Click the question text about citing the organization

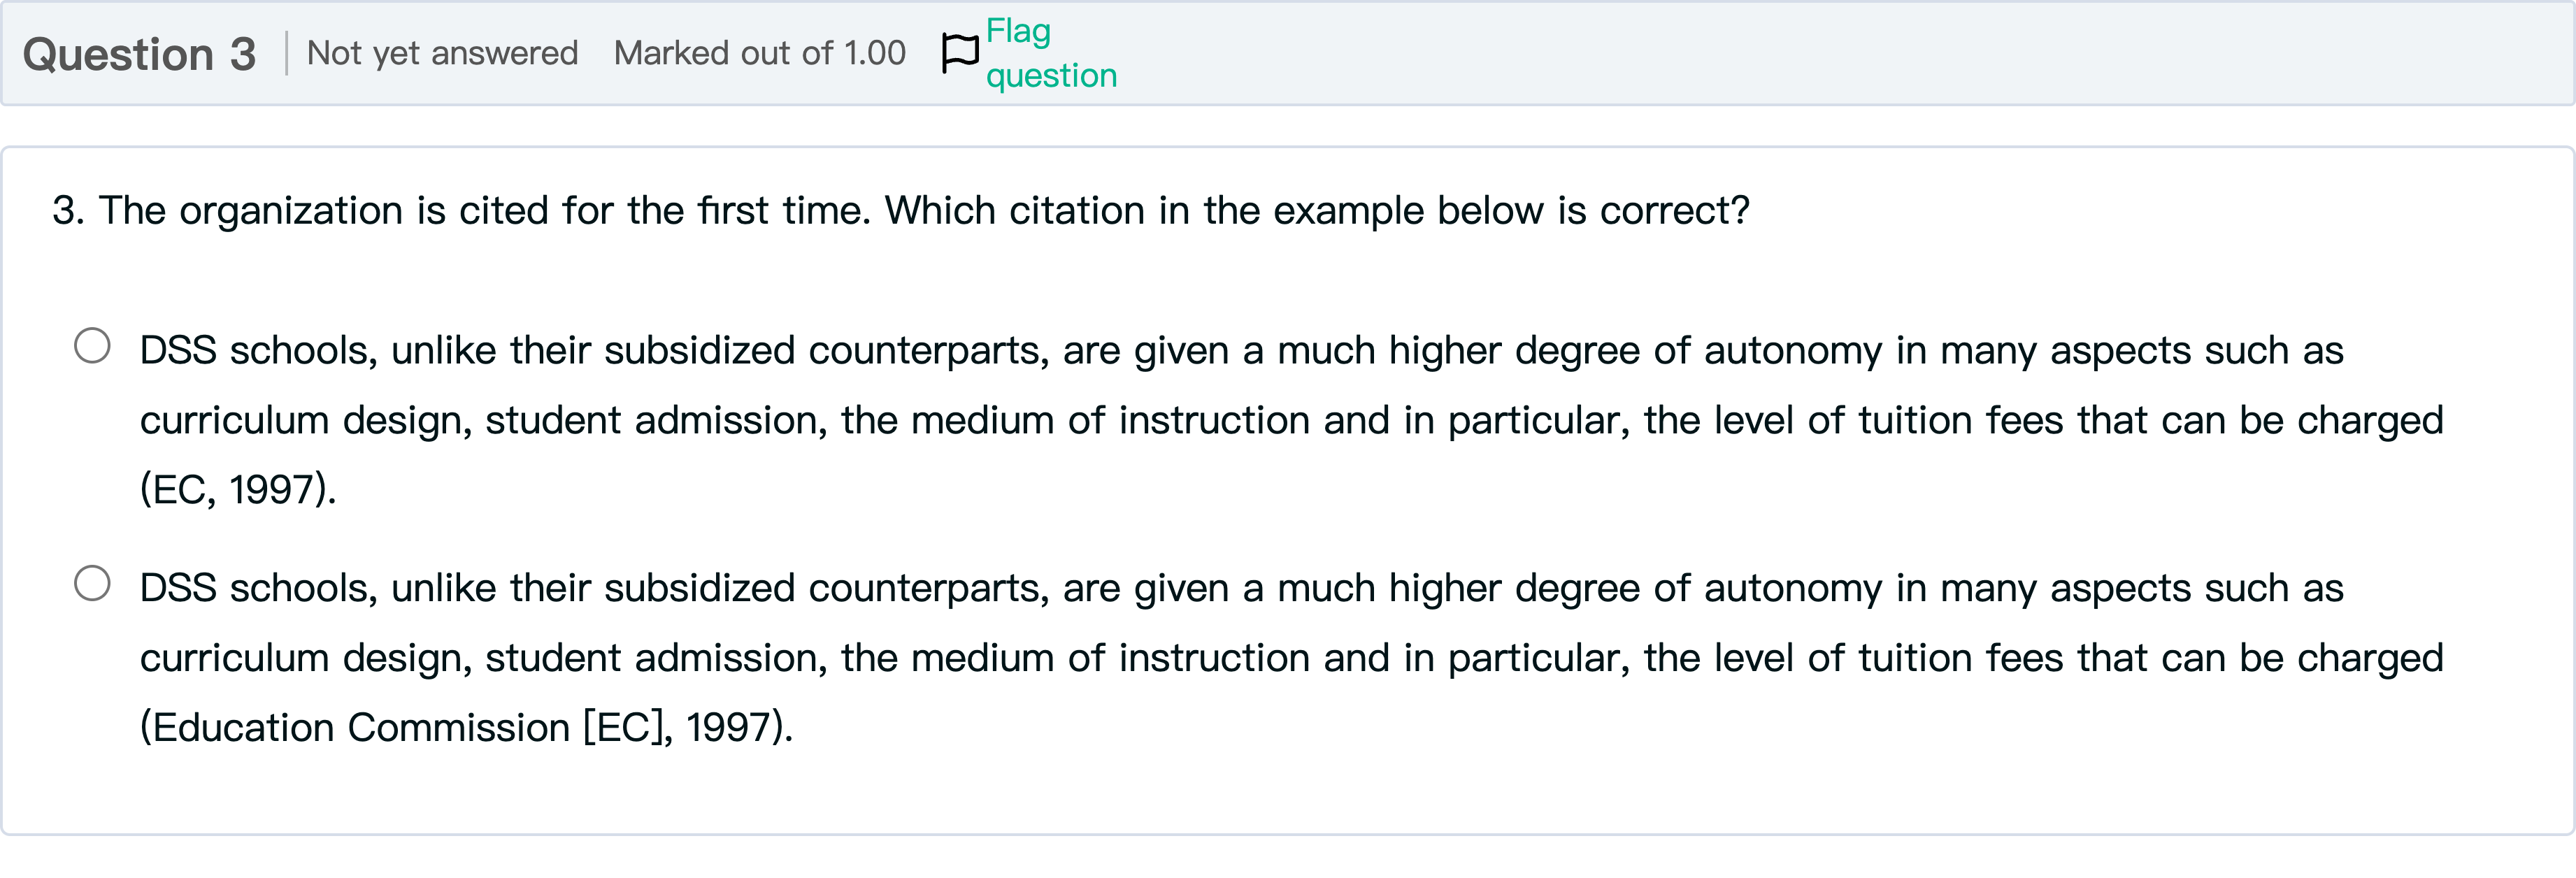[900, 211]
